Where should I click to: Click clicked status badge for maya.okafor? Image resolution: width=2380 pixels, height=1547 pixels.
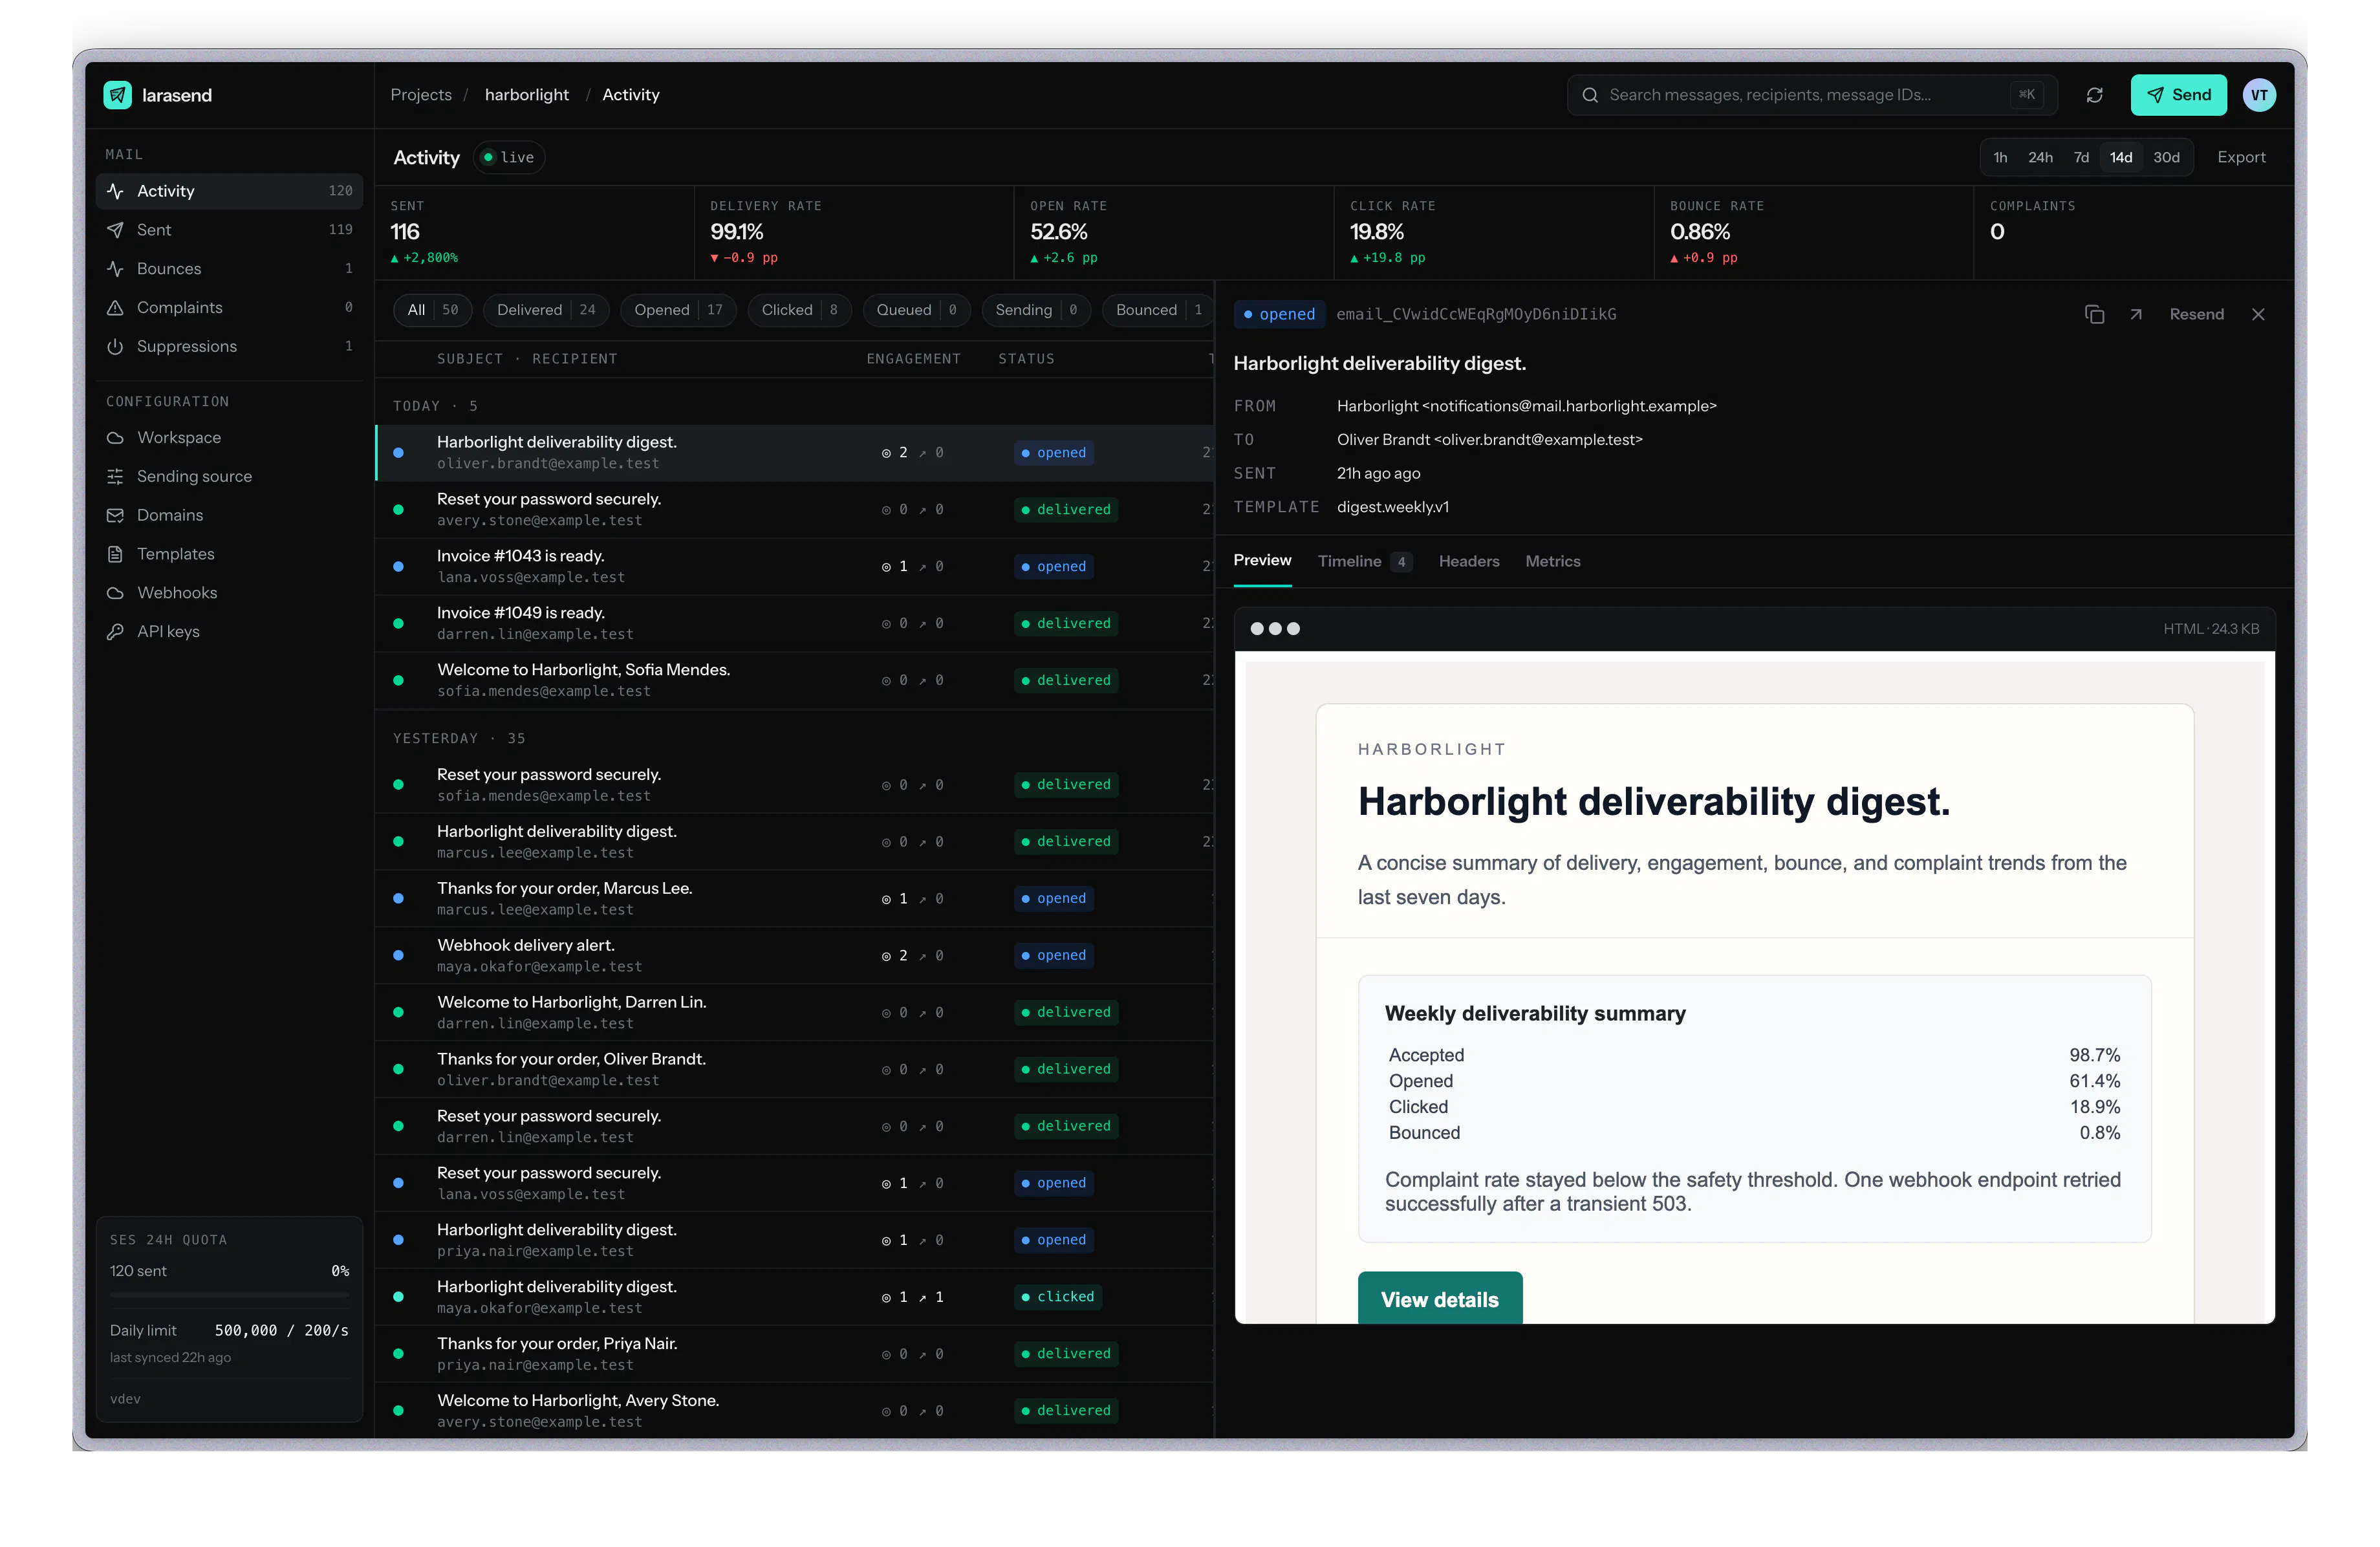coord(1057,1297)
